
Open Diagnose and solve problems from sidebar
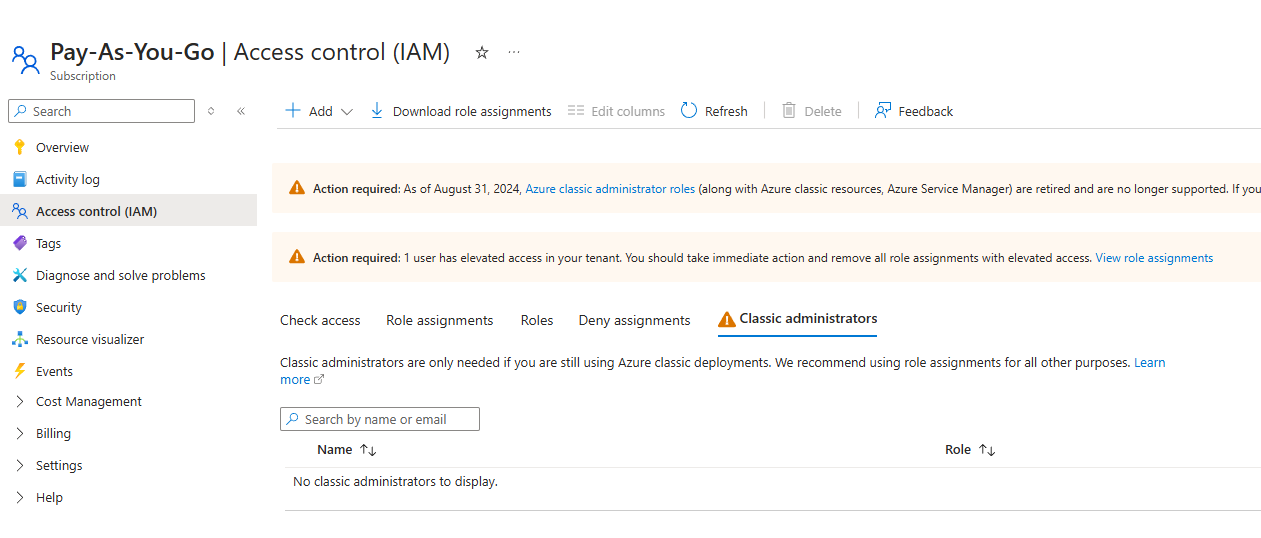[x=121, y=275]
